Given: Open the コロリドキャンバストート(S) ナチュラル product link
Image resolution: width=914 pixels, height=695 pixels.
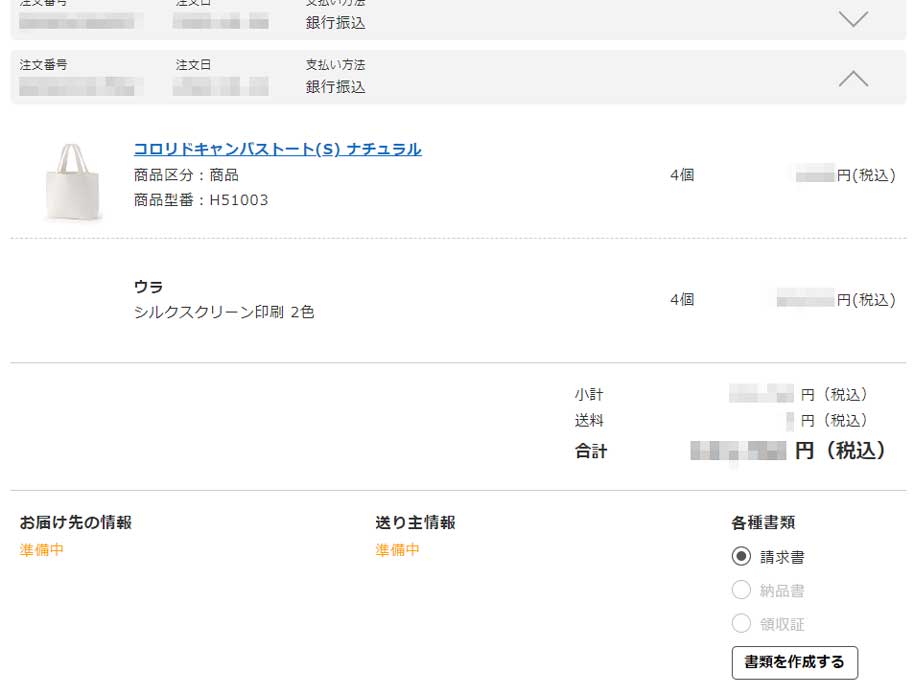Looking at the screenshot, I should 277,149.
